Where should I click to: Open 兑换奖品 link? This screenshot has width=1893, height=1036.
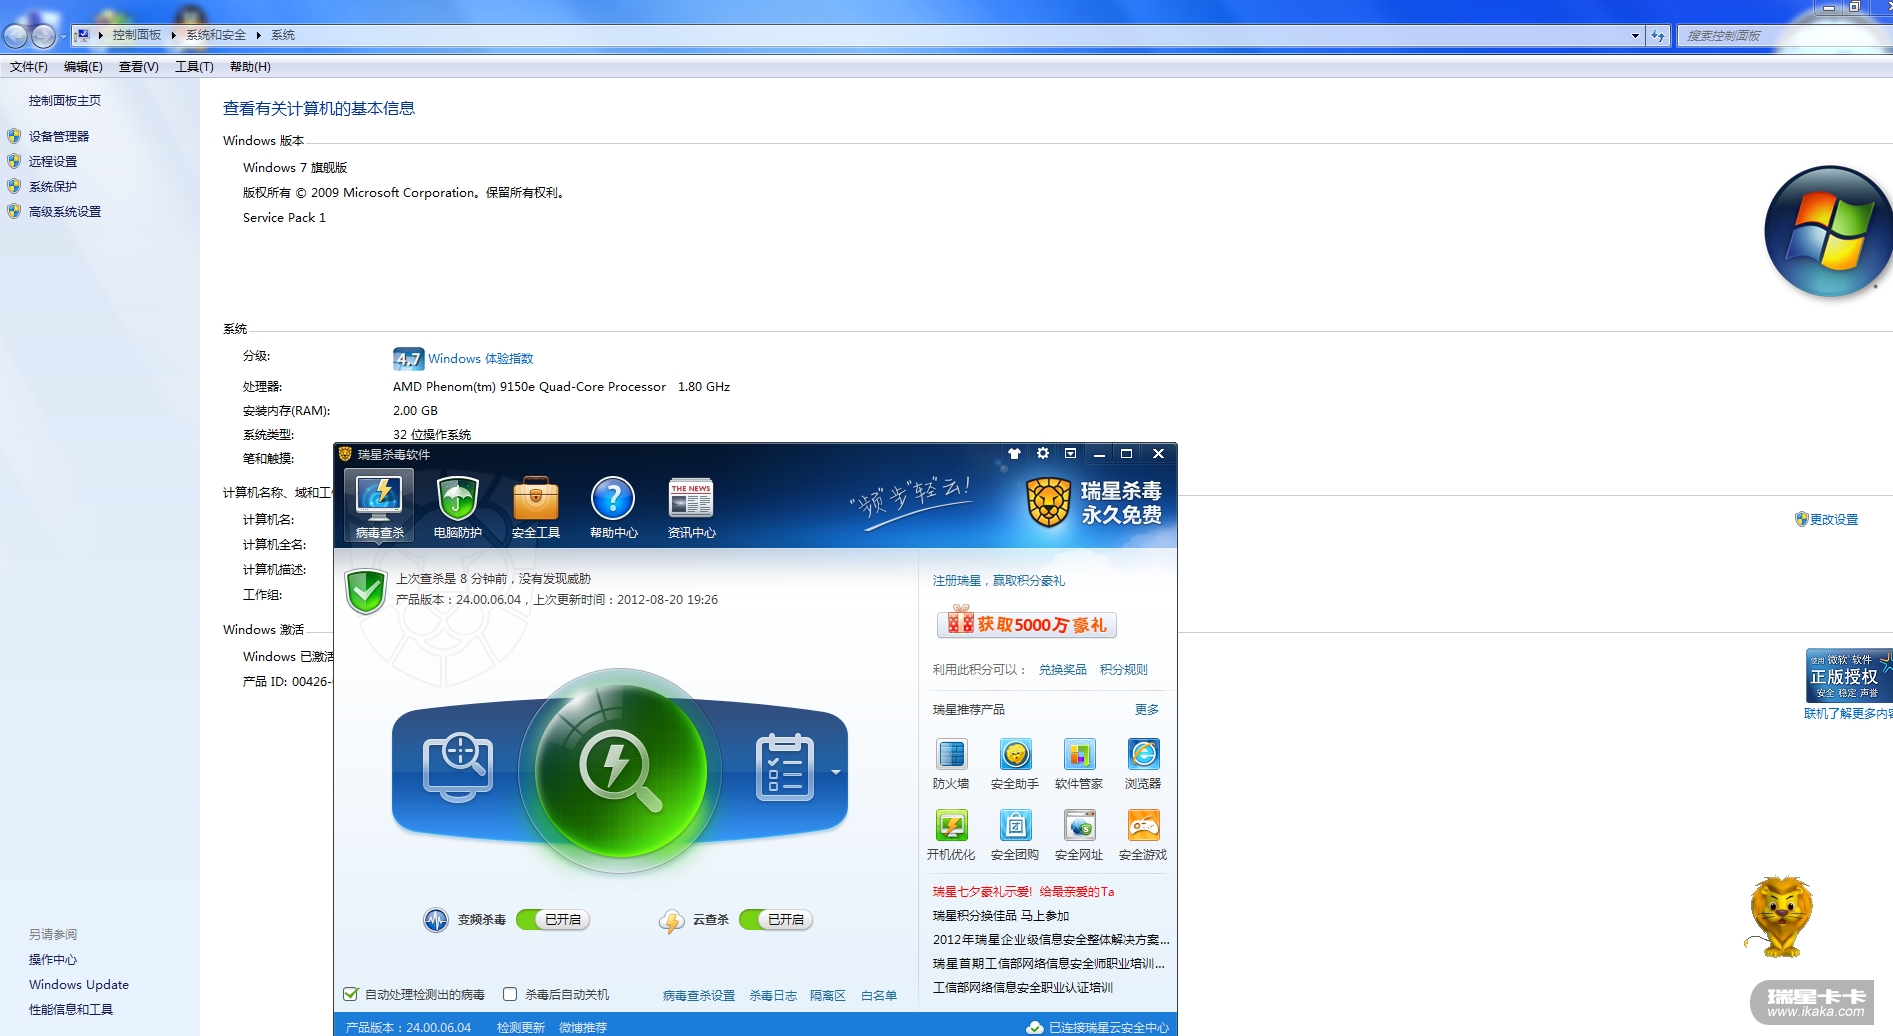click(1063, 670)
